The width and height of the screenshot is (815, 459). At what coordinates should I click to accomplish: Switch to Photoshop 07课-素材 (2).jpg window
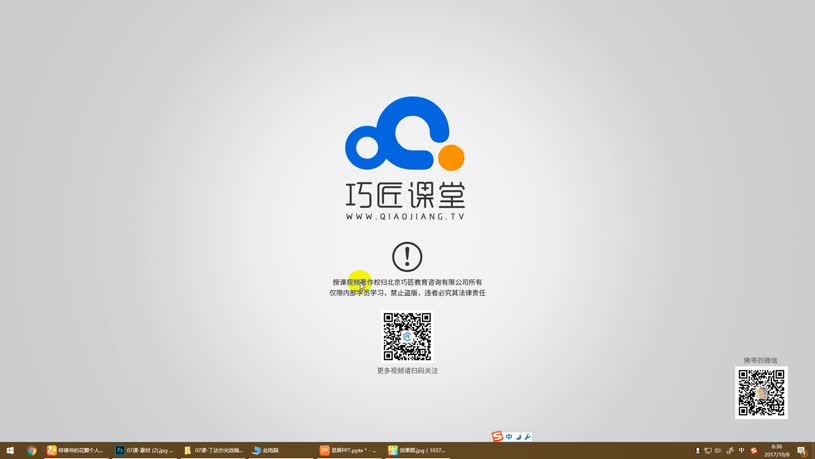click(145, 451)
